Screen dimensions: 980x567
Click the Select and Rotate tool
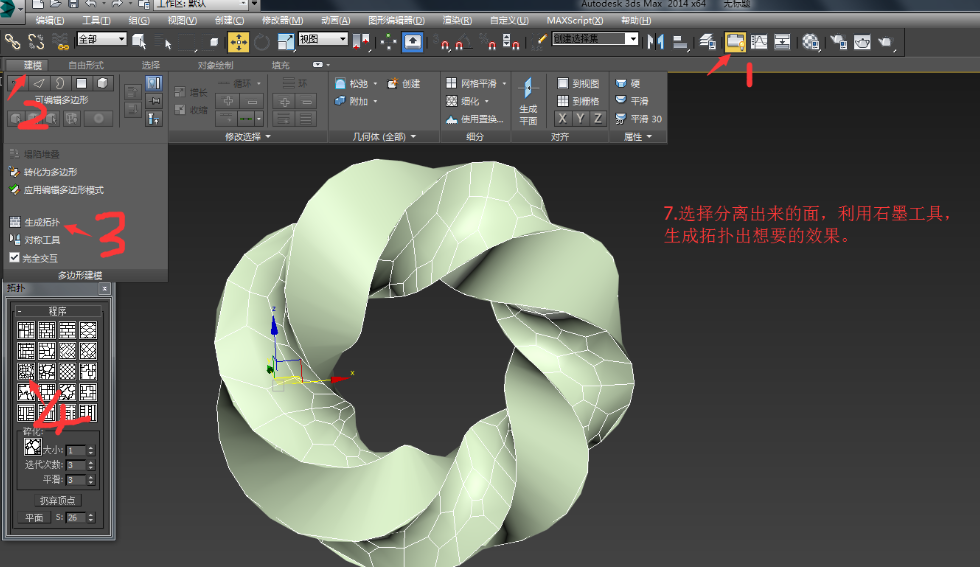click(262, 41)
